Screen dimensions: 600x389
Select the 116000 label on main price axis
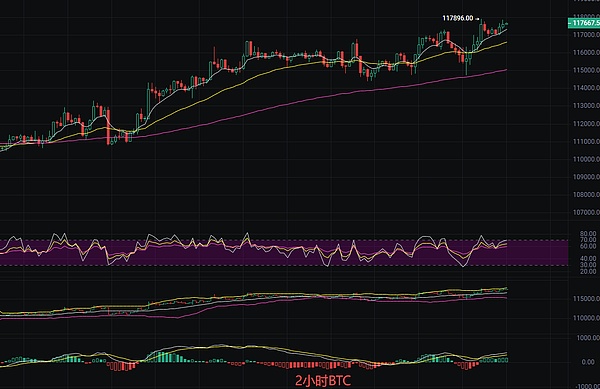click(586, 52)
